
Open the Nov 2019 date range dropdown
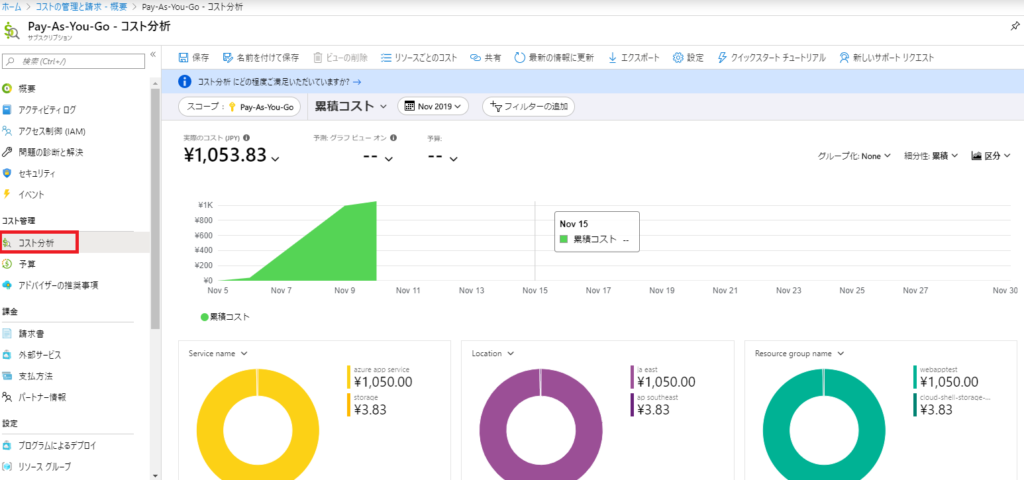click(433, 106)
